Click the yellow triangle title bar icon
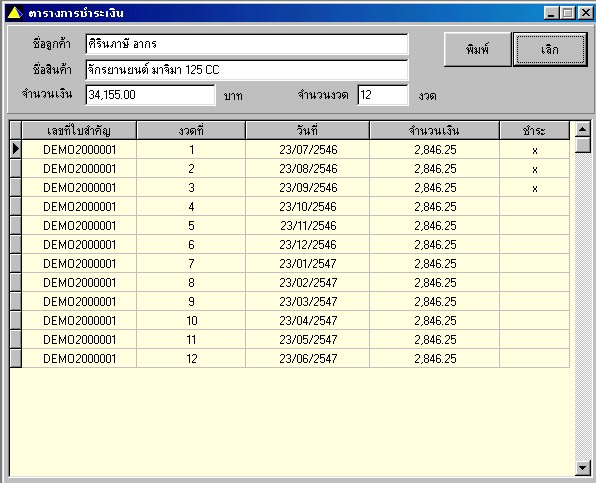The width and height of the screenshot is (596, 483). pos(15,13)
